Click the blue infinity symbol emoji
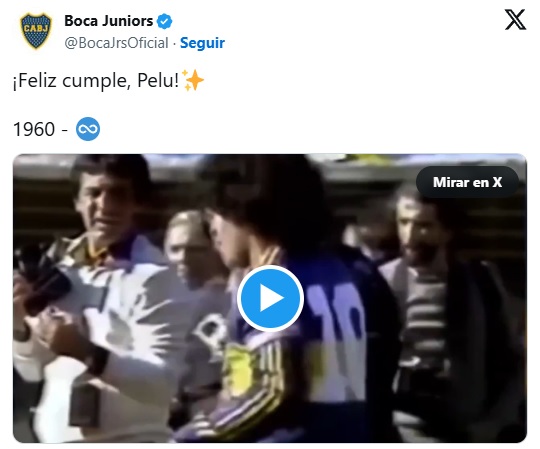 [88, 129]
